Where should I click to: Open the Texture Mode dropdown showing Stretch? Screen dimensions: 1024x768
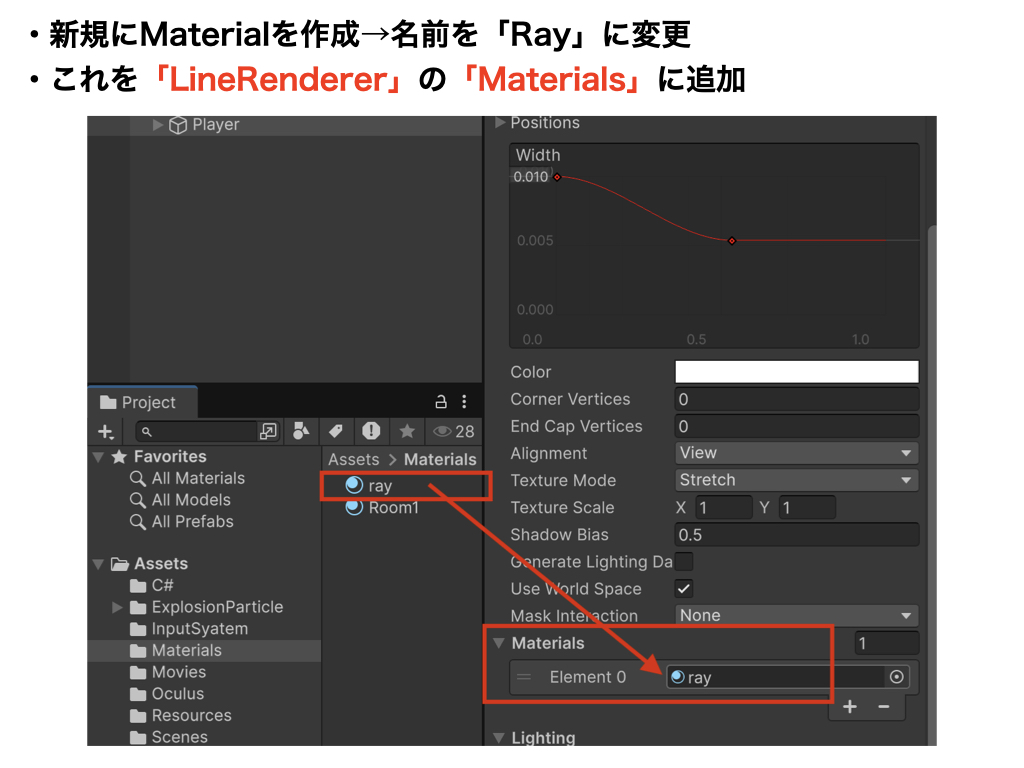[x=796, y=480]
